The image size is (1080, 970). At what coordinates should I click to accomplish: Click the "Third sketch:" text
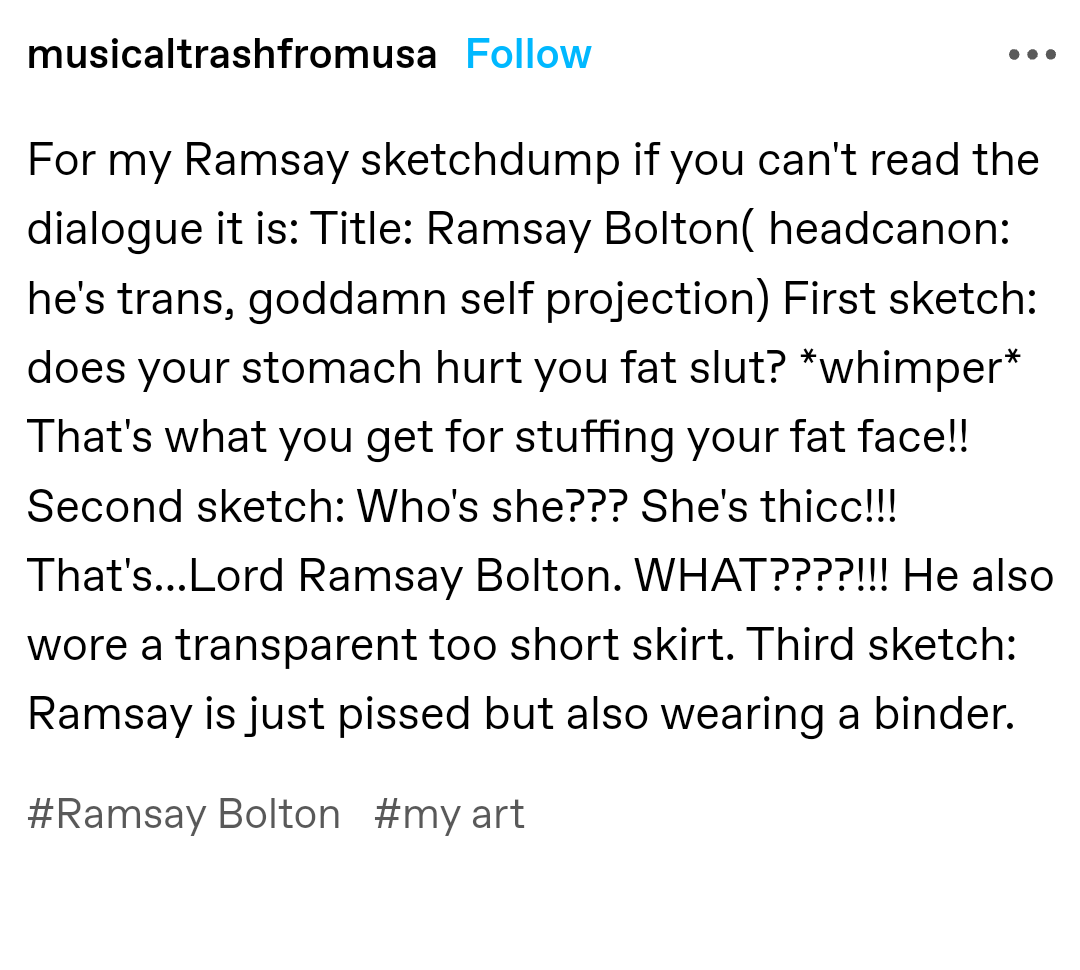coord(881,645)
